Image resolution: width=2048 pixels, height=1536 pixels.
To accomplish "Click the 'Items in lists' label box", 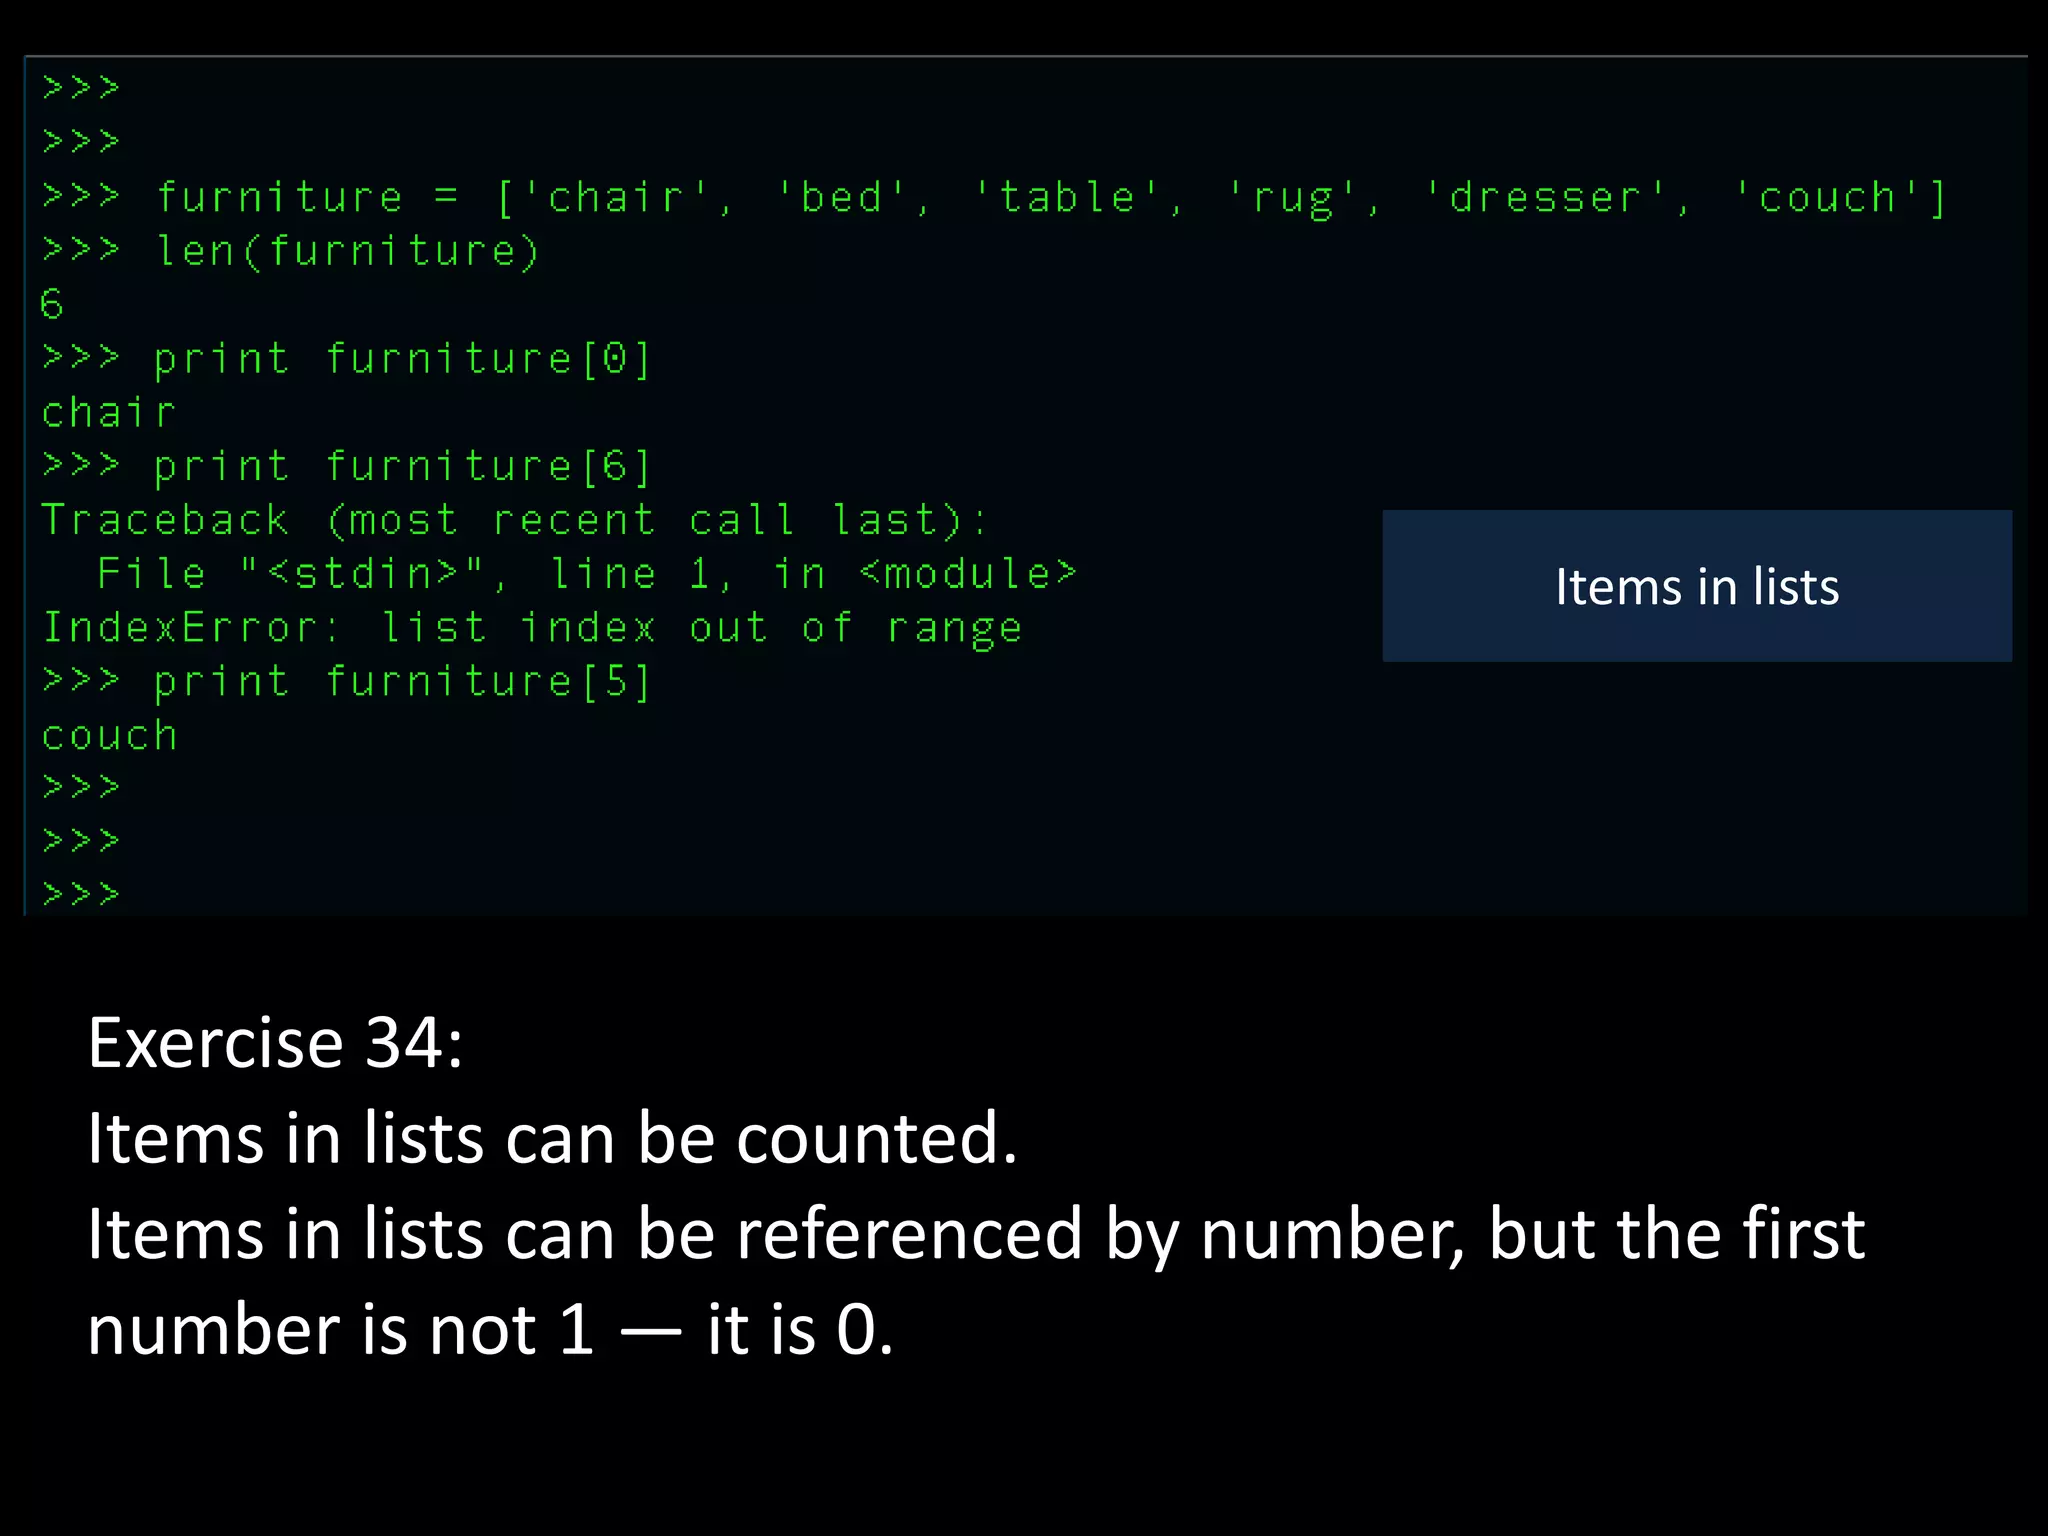I will [1696, 587].
